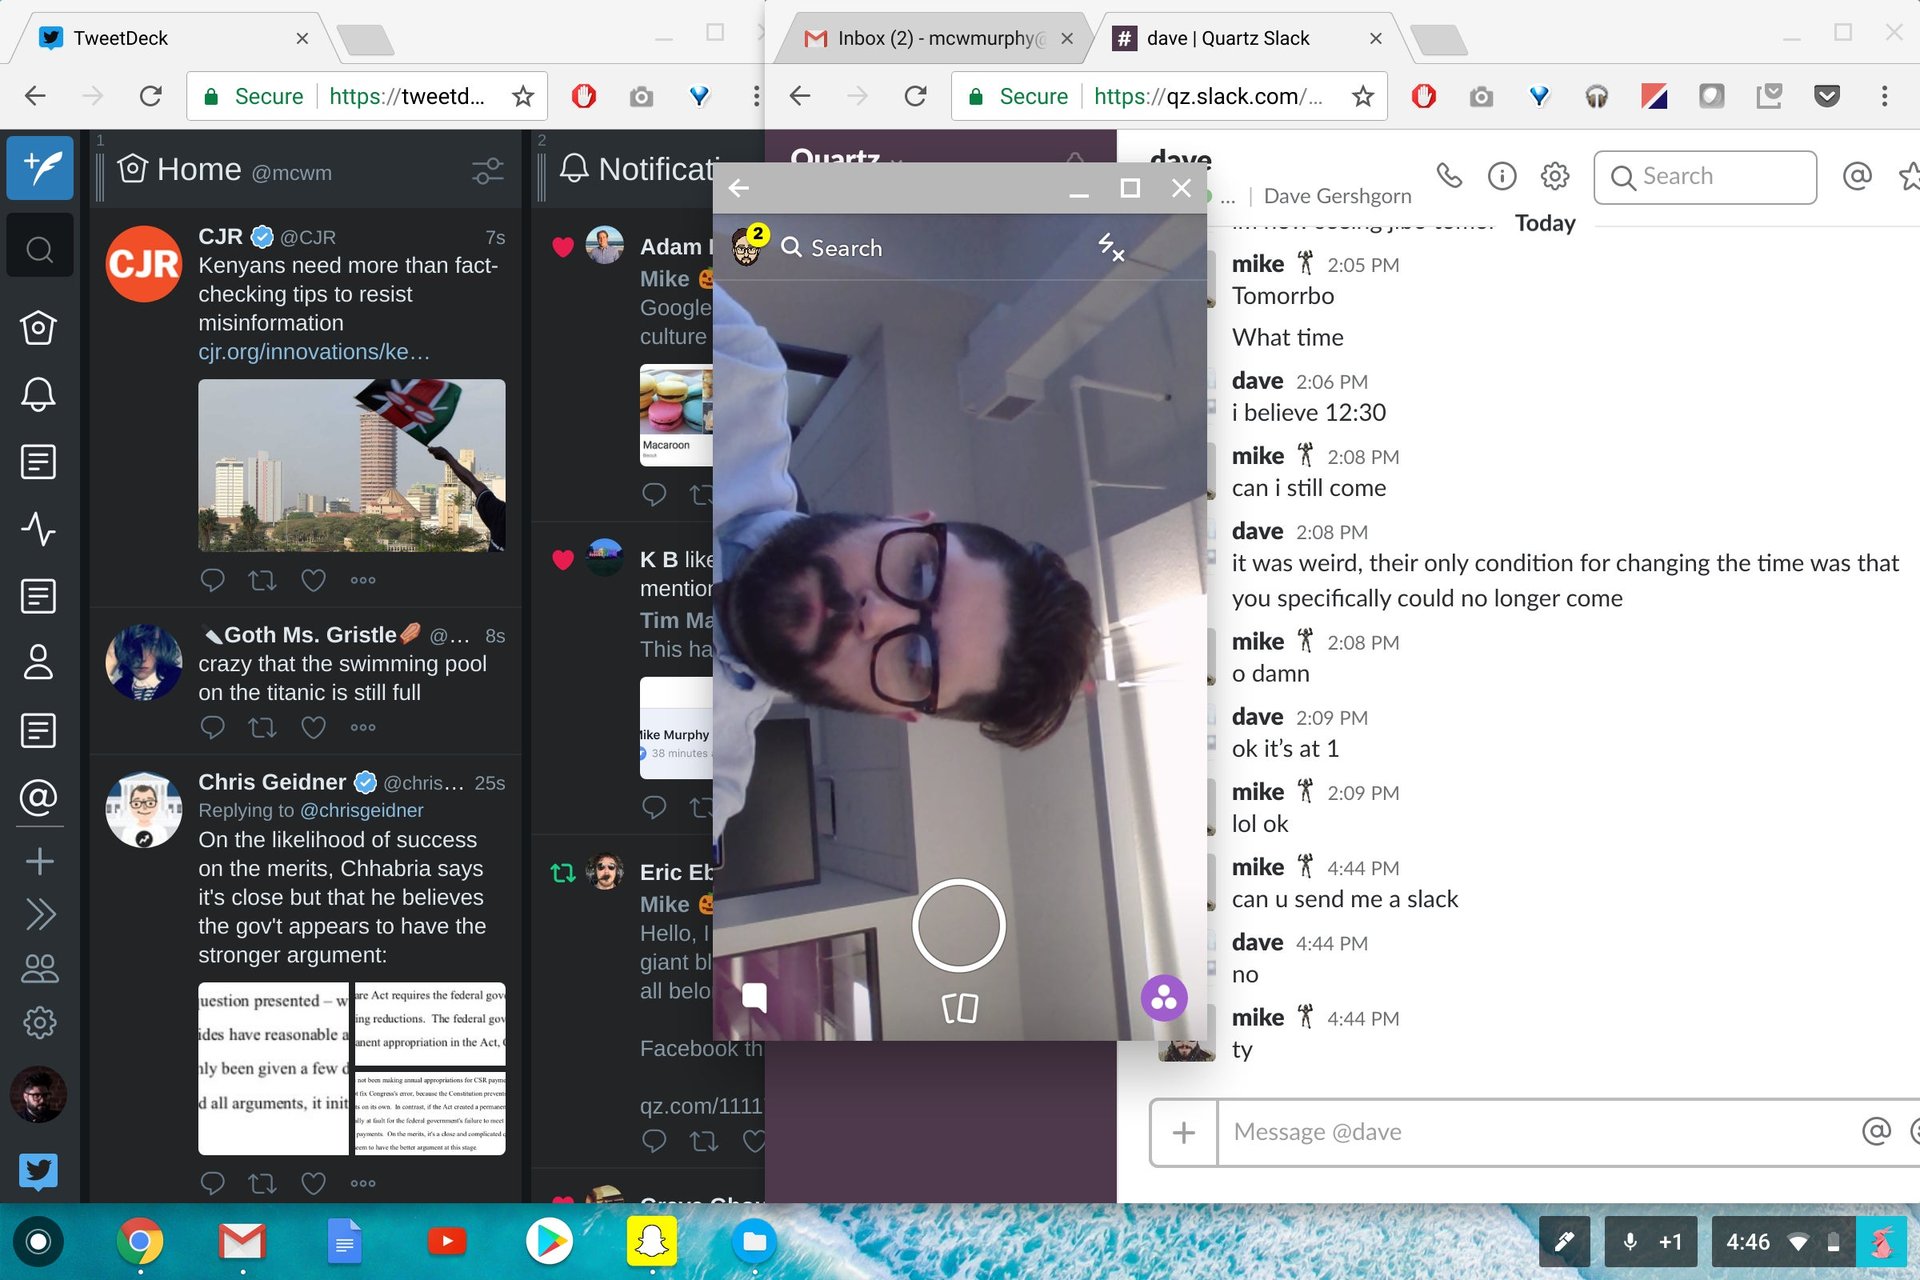Open more options on Chris Geidner tweet
The height and width of the screenshot is (1280, 1920).
pos(363,1183)
